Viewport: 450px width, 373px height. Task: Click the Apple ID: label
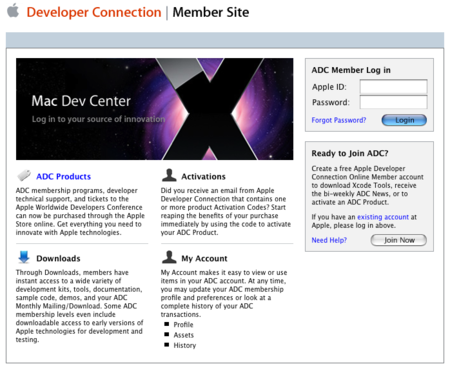tap(329, 87)
